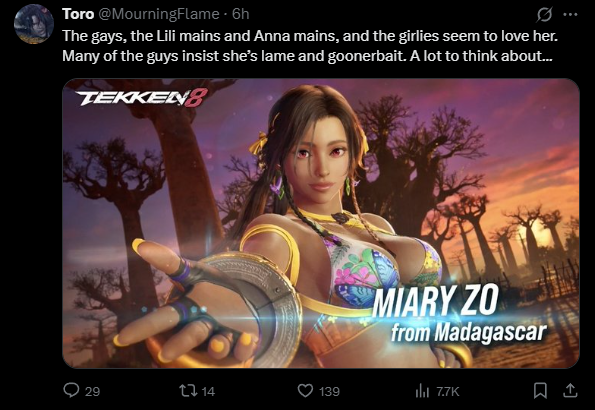Click the reply speech bubble icon
Image resolution: width=595 pixels, height=410 pixels.
coord(71,390)
